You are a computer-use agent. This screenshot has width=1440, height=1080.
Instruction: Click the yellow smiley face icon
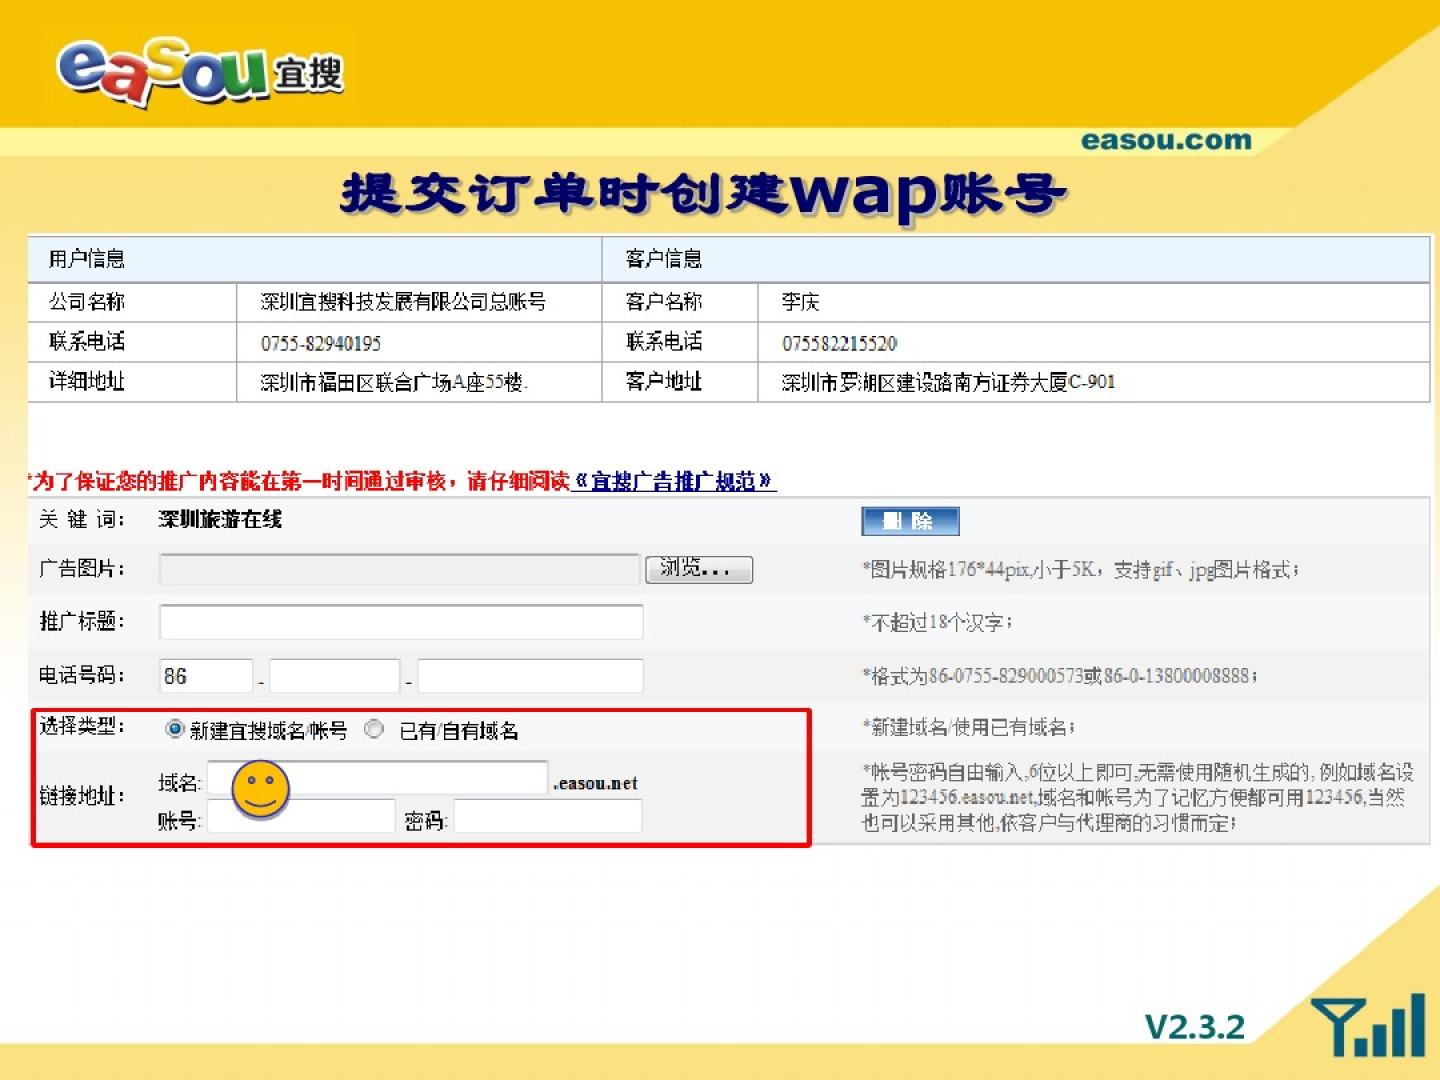[260, 789]
